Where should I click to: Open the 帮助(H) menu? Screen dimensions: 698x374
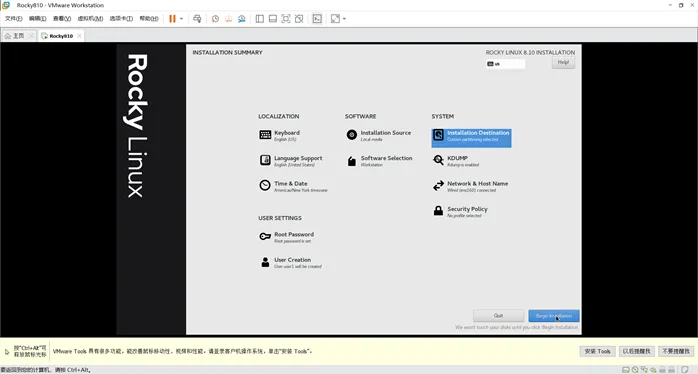click(x=149, y=19)
